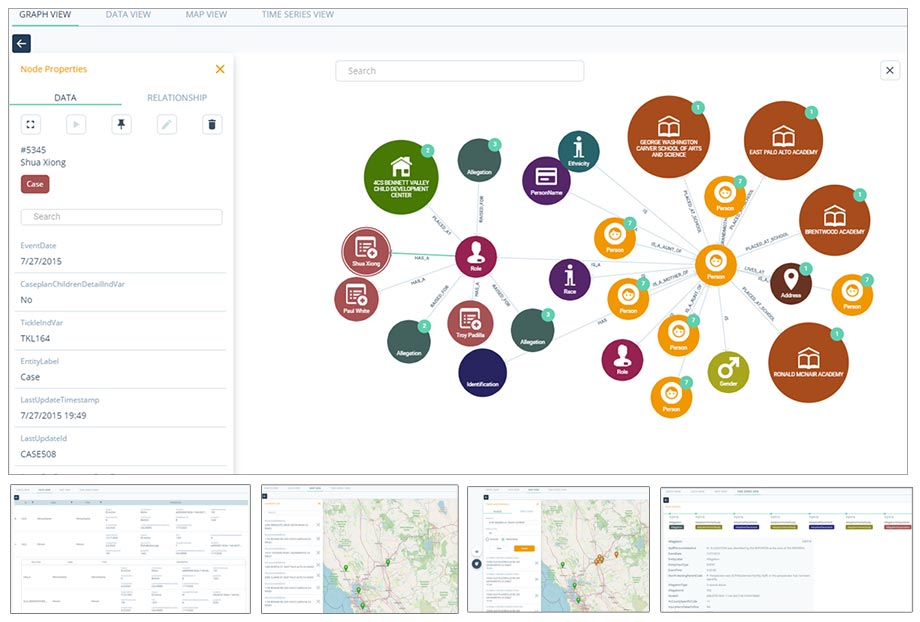Click the central Person hub node
The width and height of the screenshot is (920, 622).
tap(716, 265)
